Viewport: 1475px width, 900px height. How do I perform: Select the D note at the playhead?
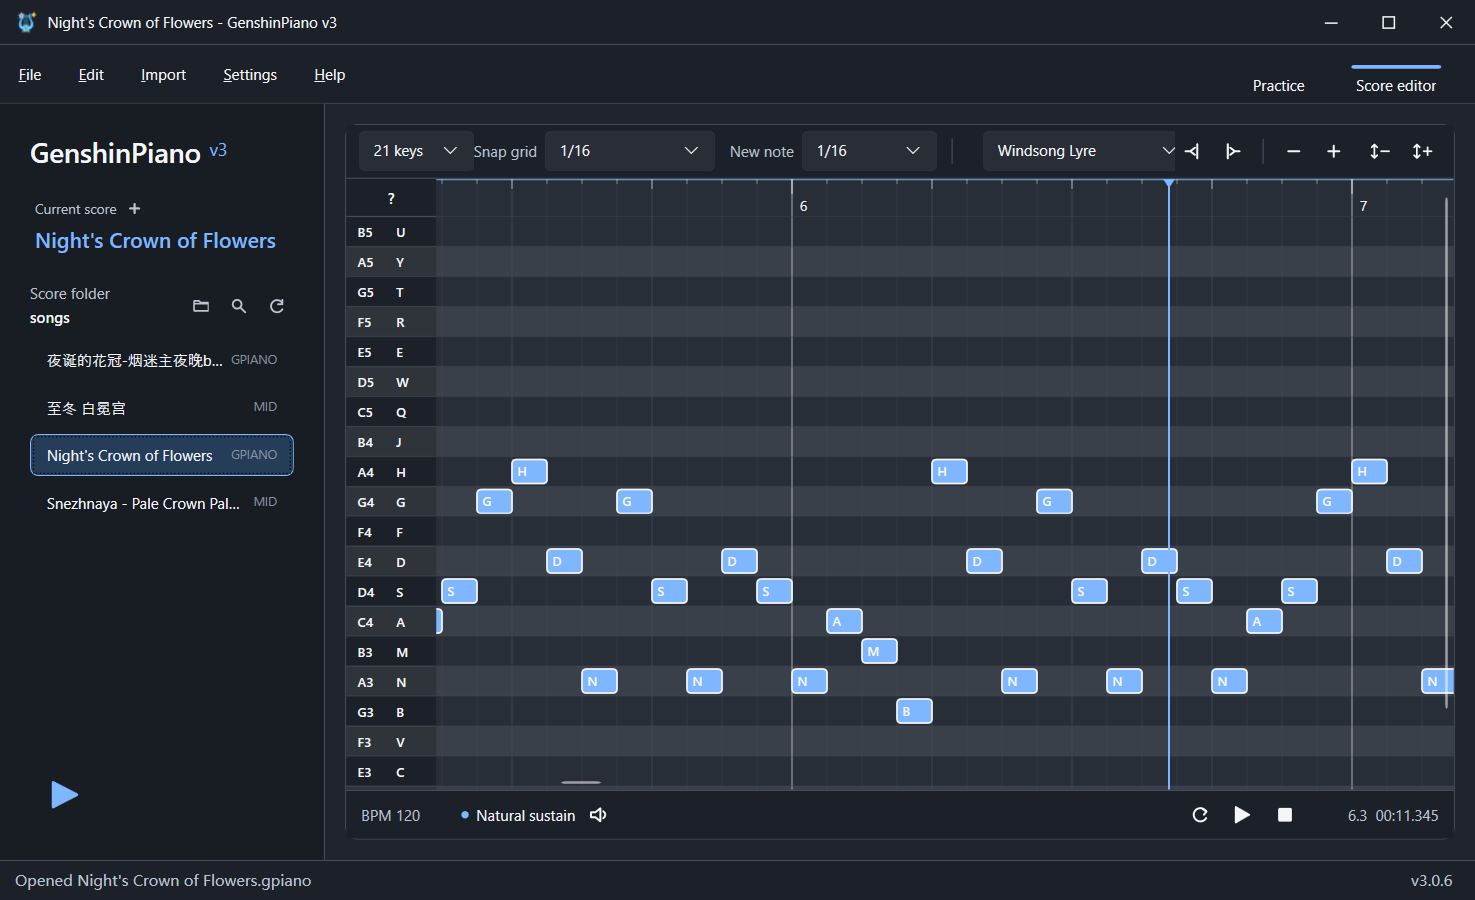pos(1159,561)
